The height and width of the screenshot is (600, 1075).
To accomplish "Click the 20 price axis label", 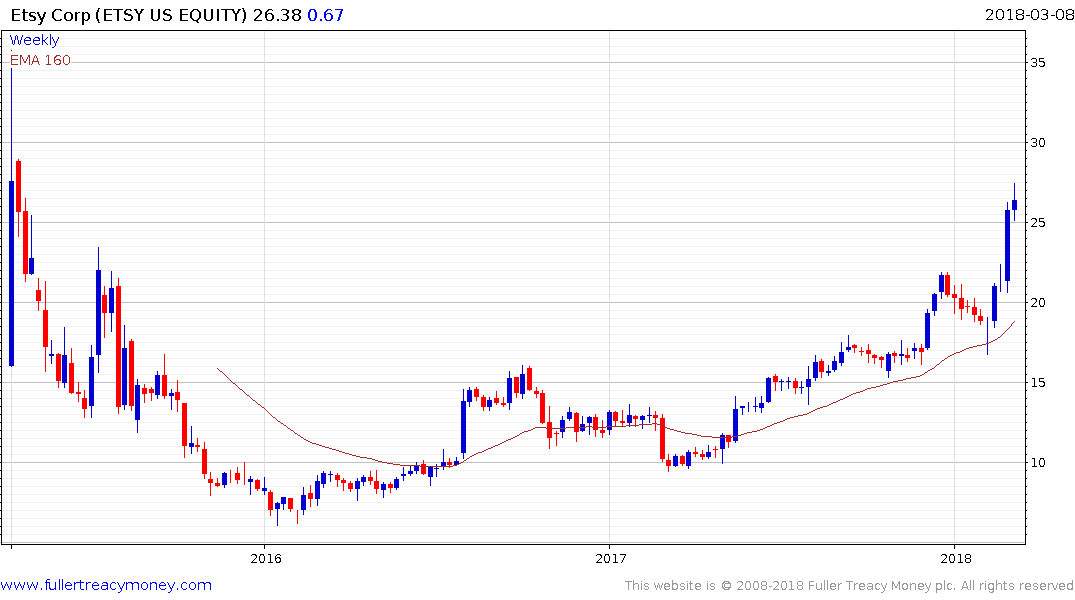I will click(1037, 302).
